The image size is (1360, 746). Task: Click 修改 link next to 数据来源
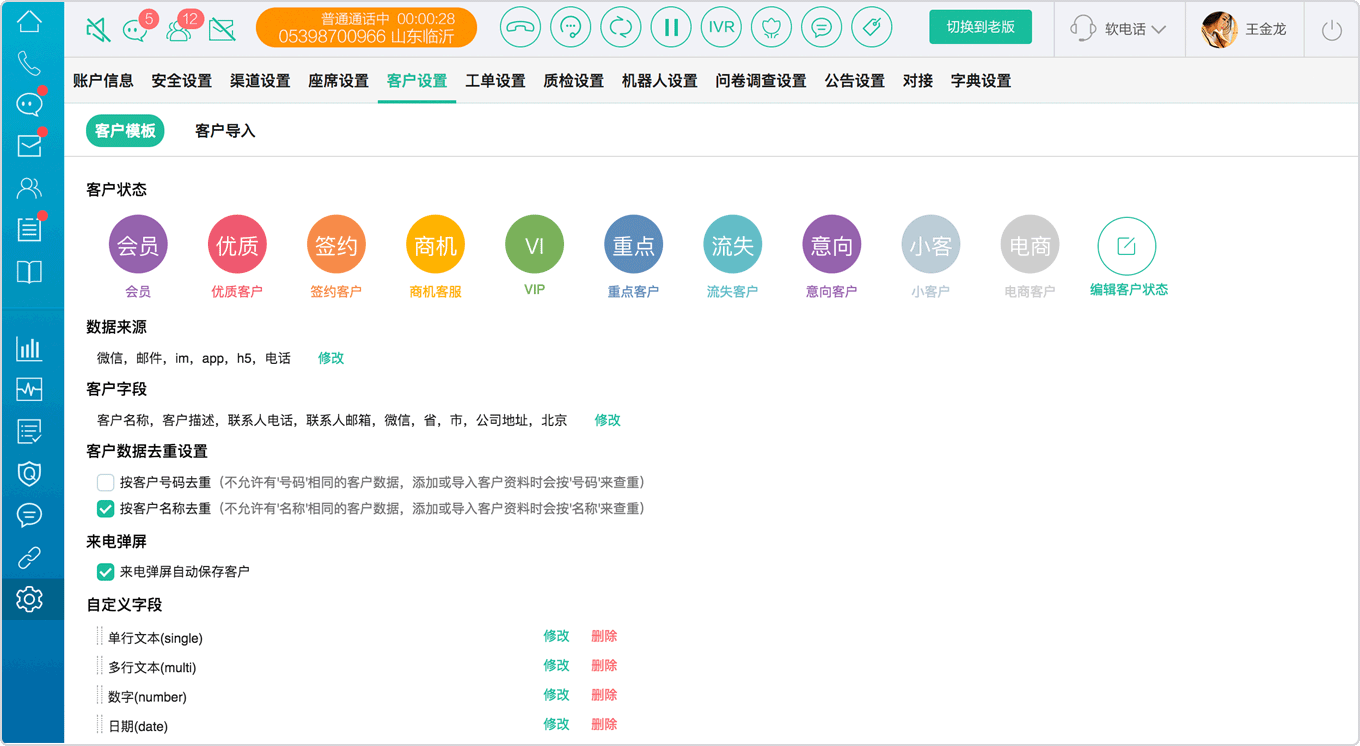coord(331,358)
